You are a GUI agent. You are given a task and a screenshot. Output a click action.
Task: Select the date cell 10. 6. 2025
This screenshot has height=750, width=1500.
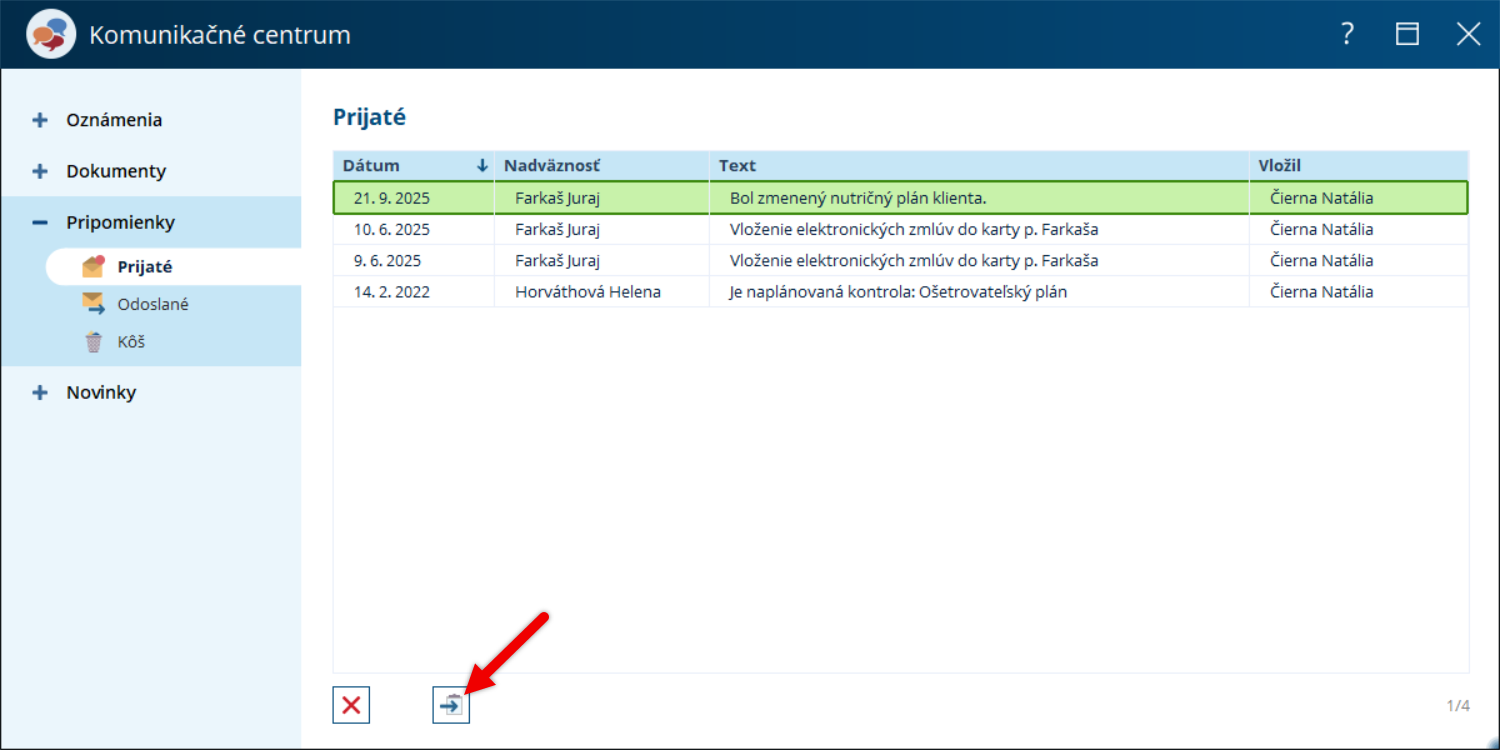click(x=392, y=229)
